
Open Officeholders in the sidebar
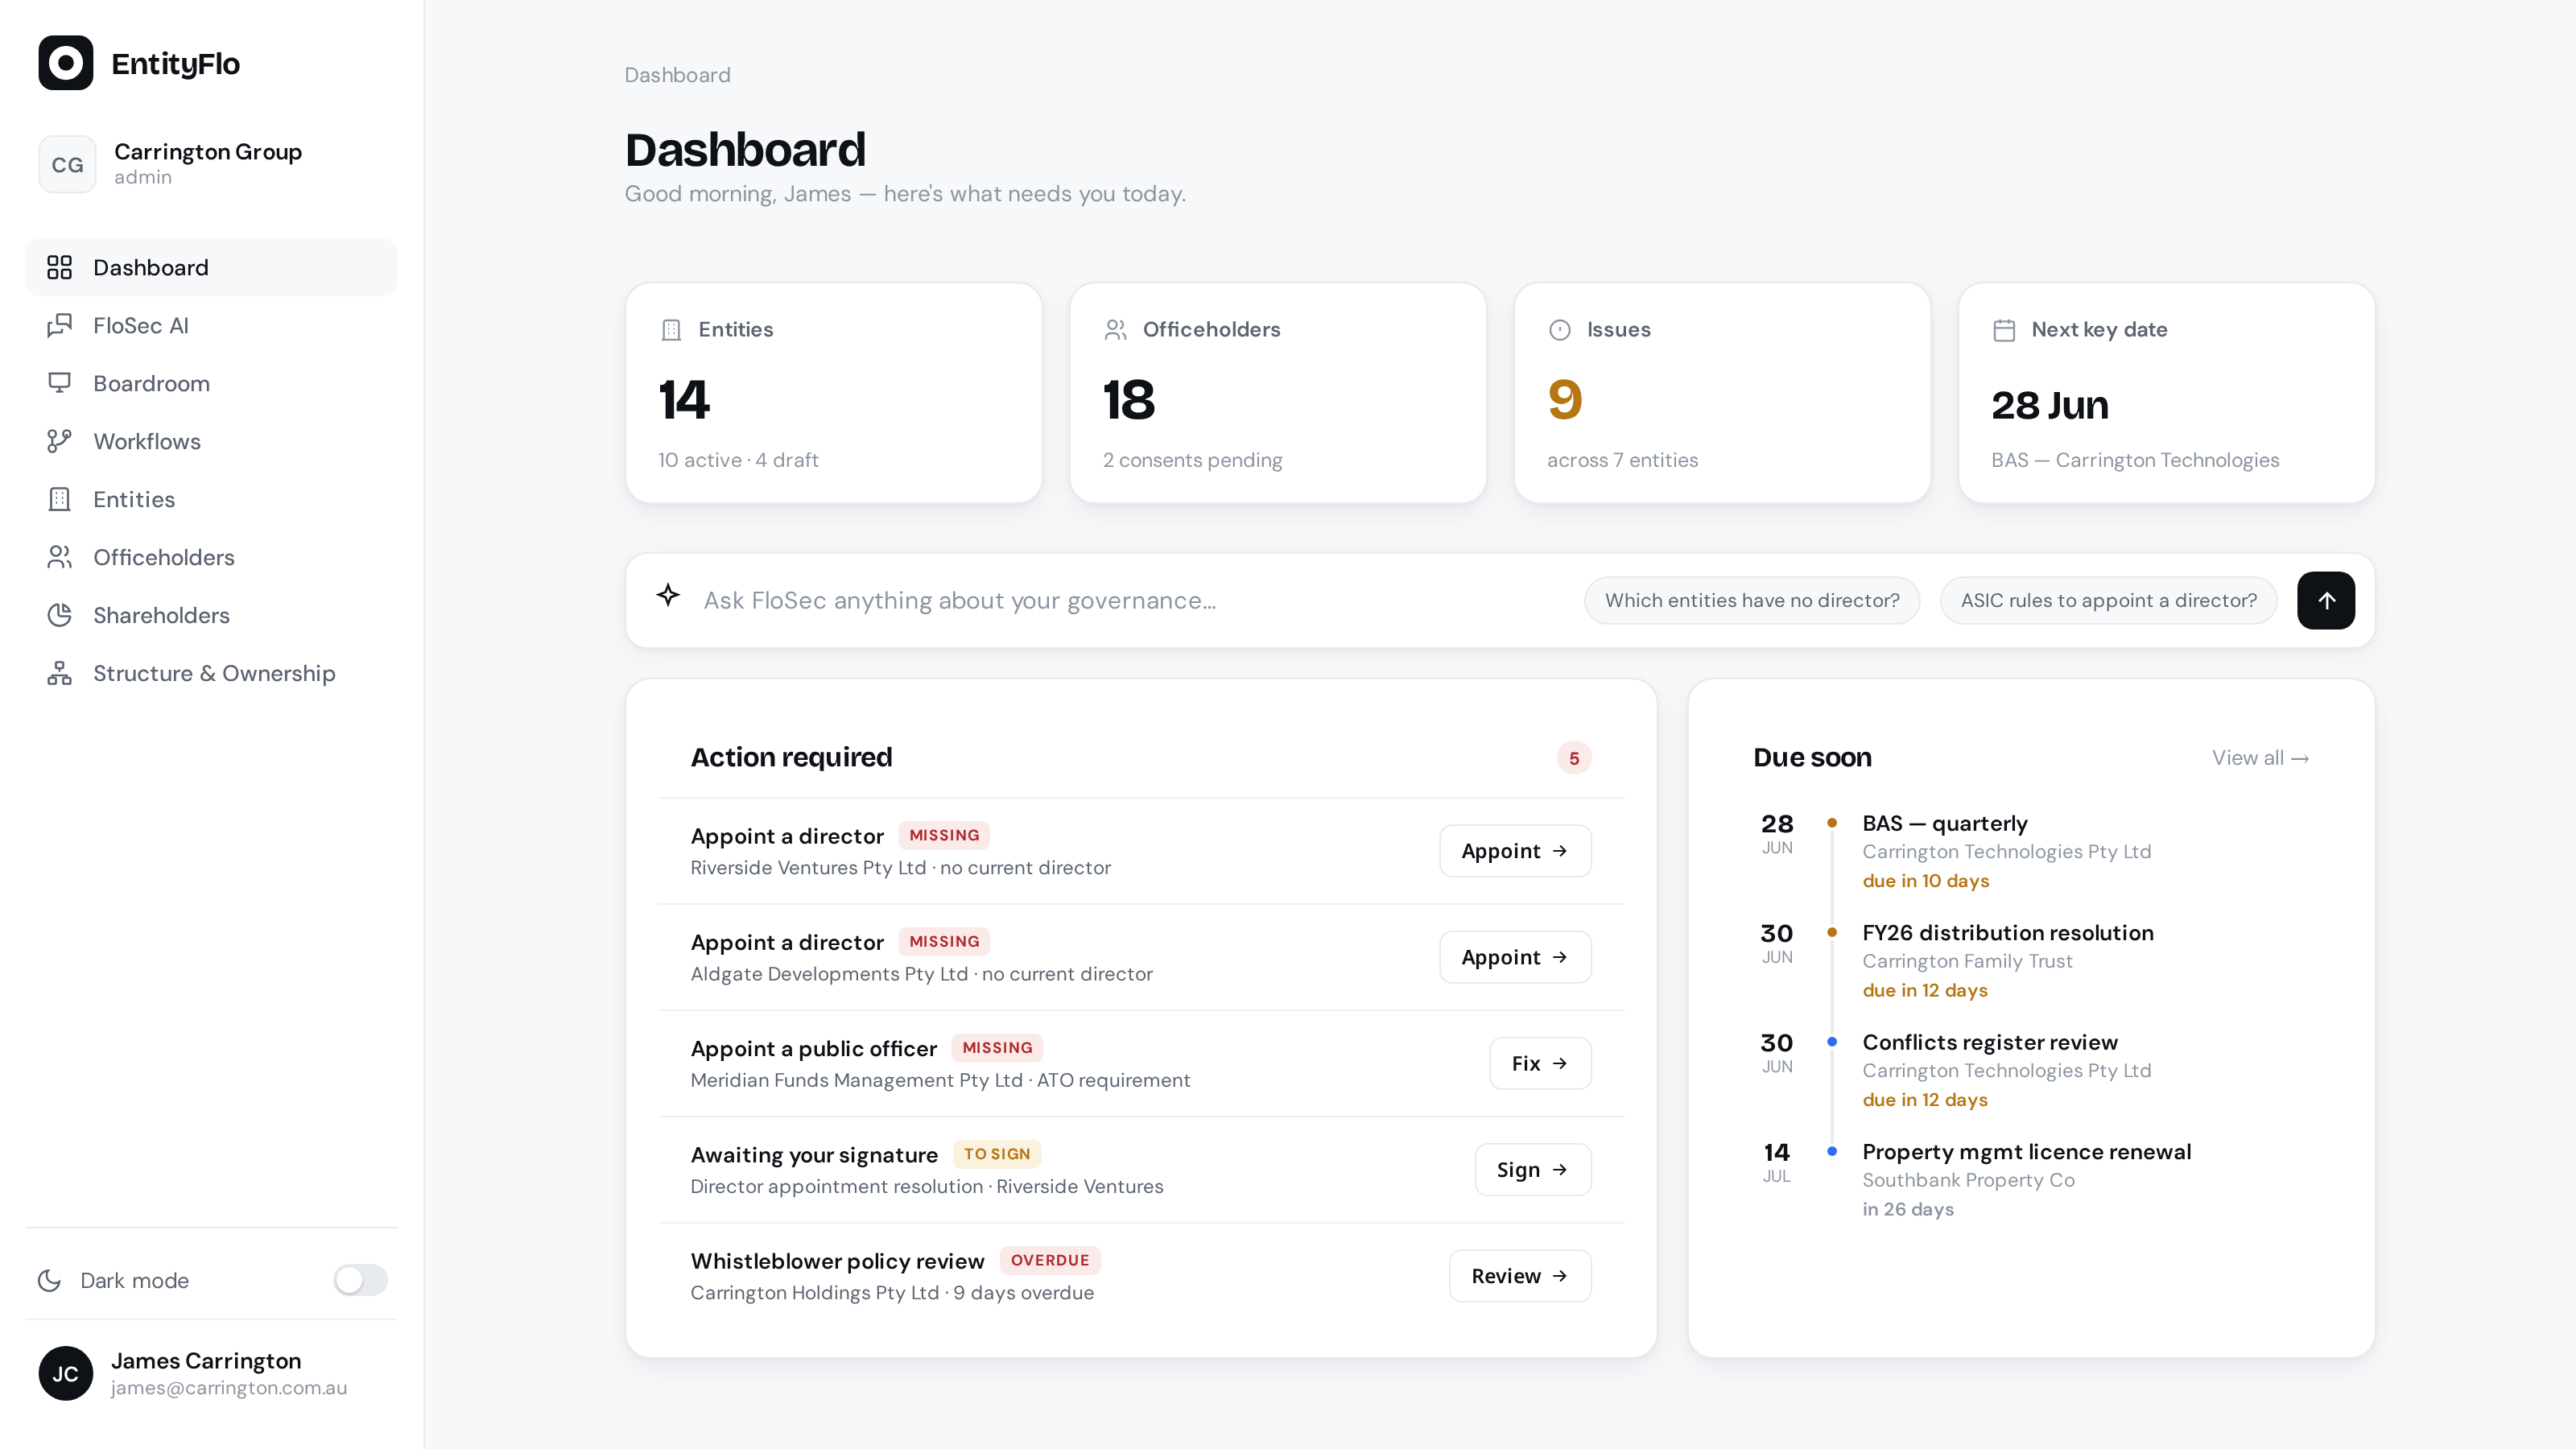point(212,557)
